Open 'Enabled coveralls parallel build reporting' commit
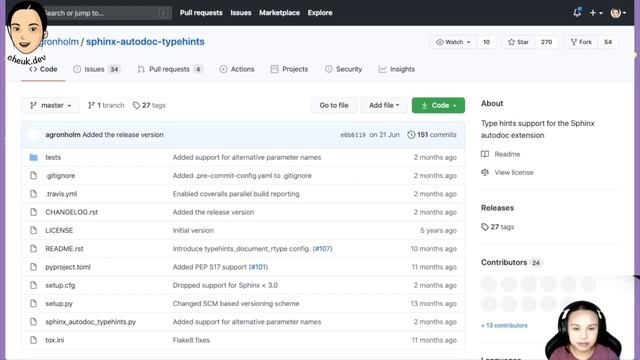 [236, 194]
